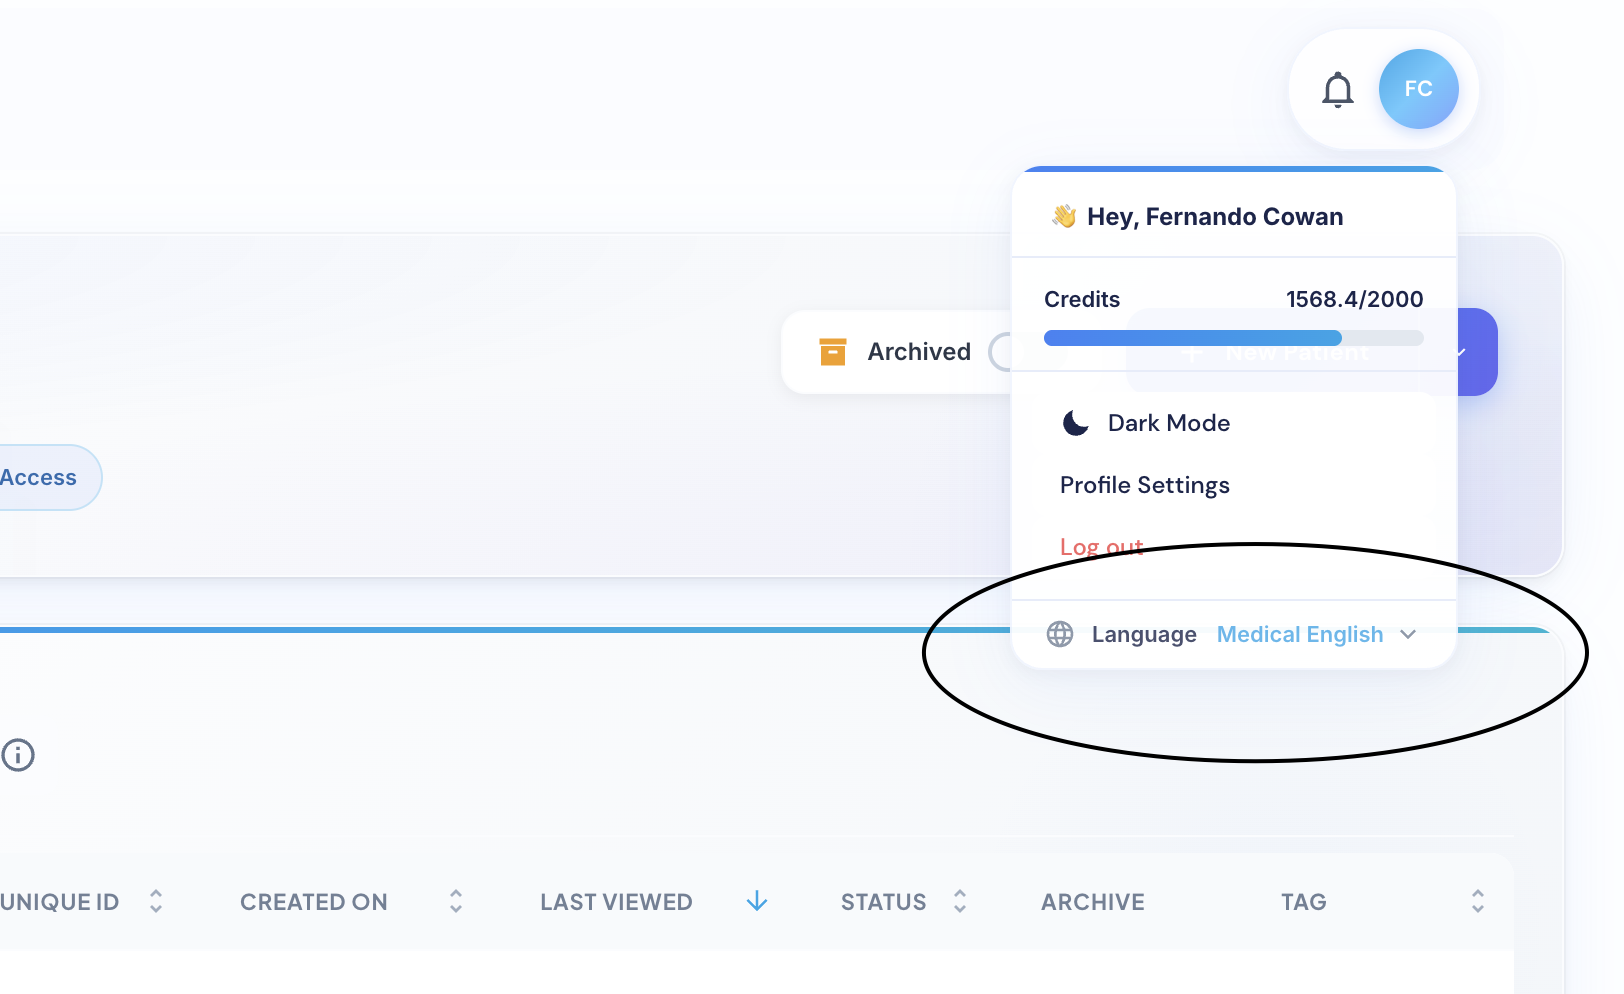The image size is (1624, 994).
Task: Click the Hey, Fernando Cowan greeting
Action: [x=1215, y=217]
